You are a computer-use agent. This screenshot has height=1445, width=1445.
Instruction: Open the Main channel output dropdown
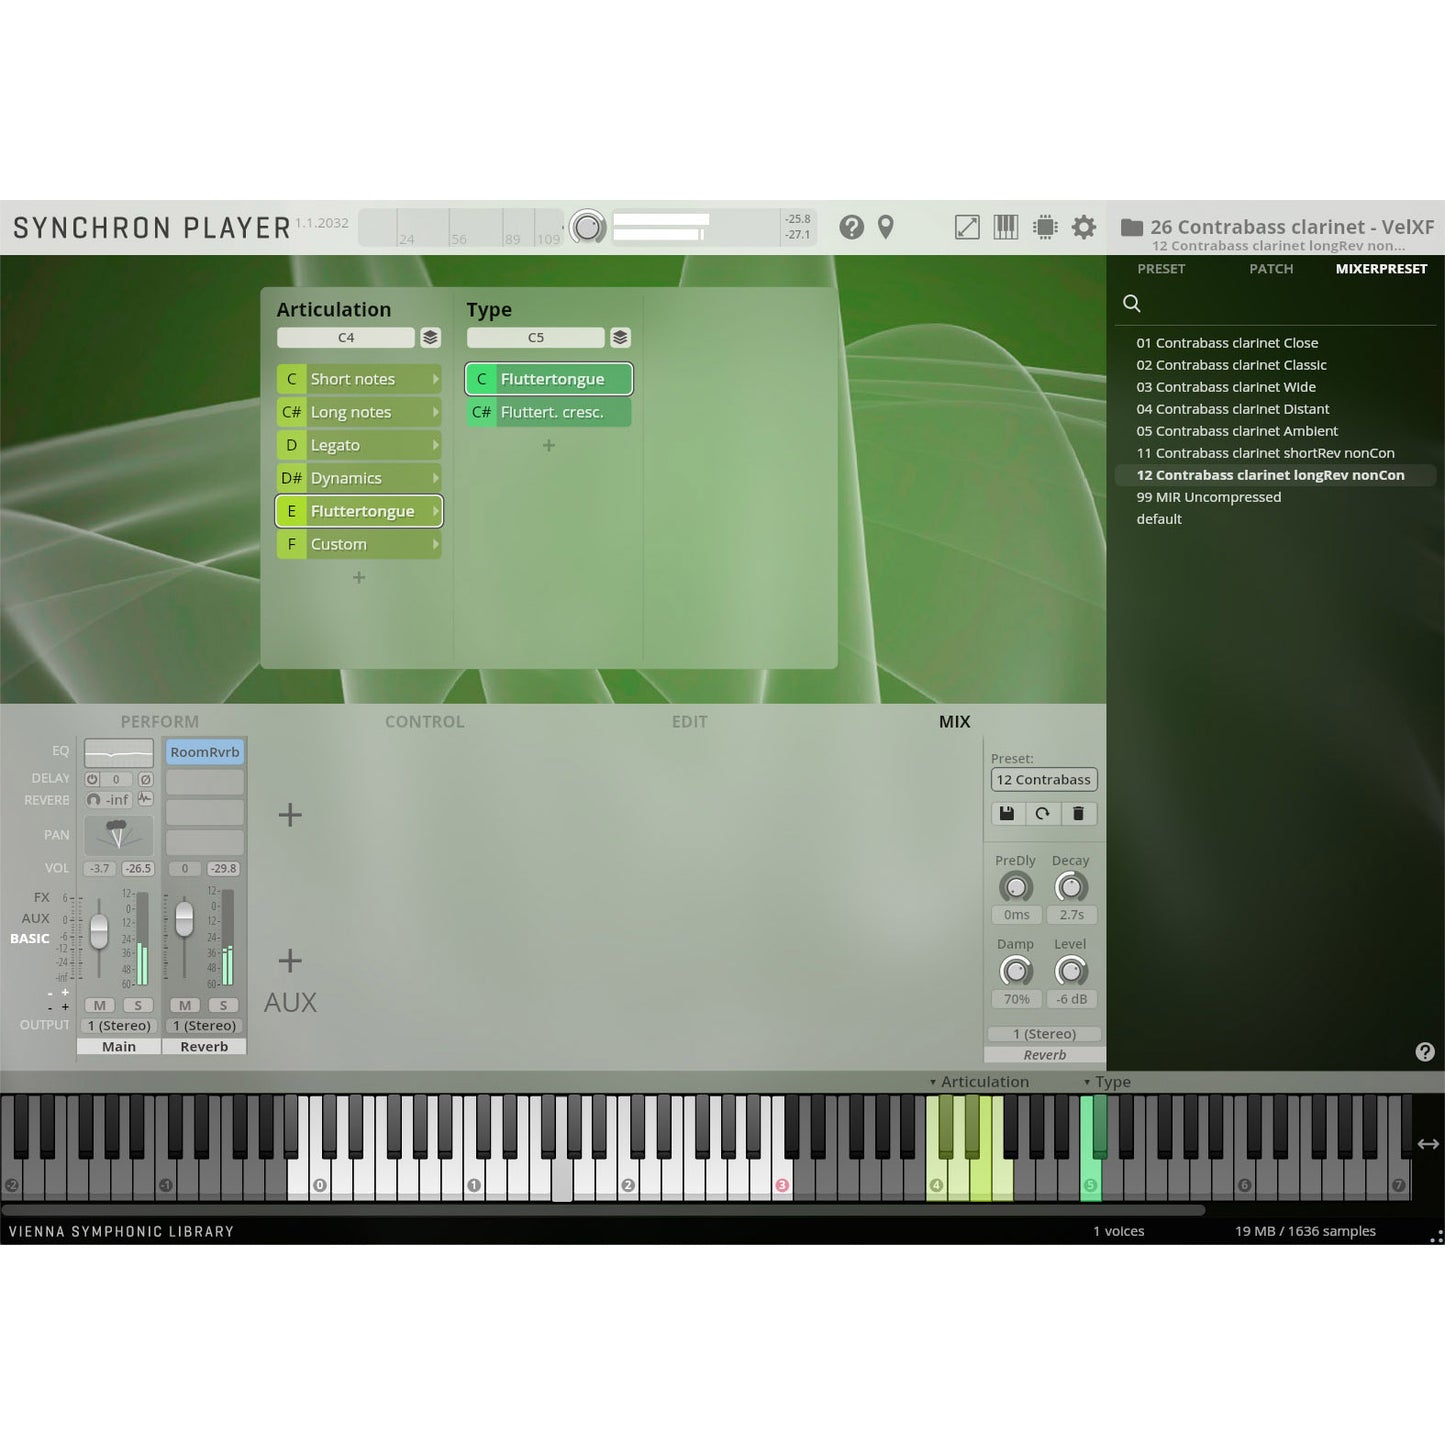[x=119, y=1025]
